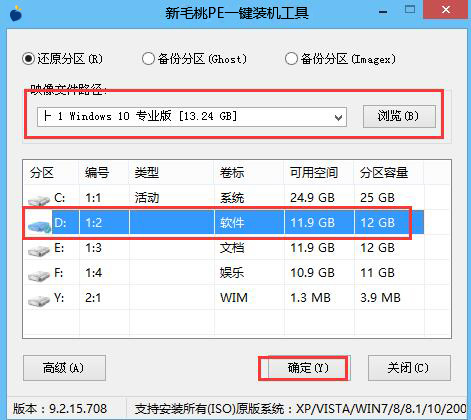Click the peach app logo icon

(16, 13)
